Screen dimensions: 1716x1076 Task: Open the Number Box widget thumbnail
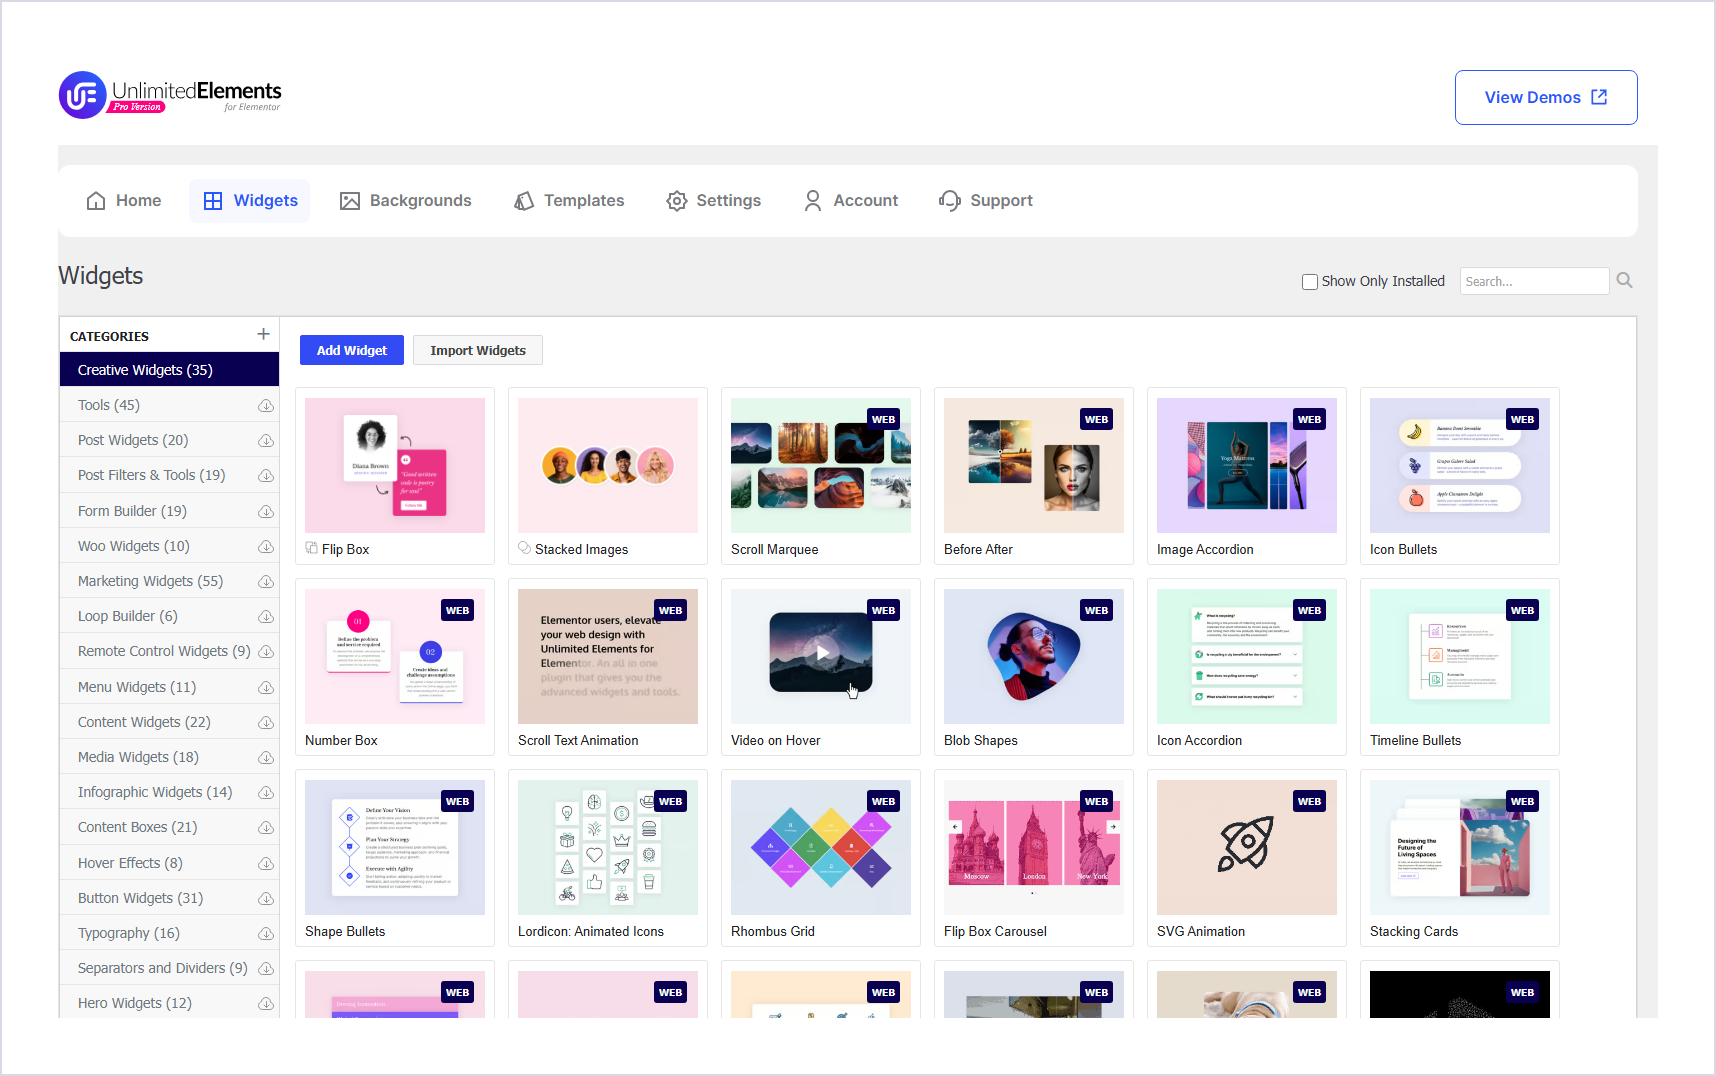coord(395,656)
